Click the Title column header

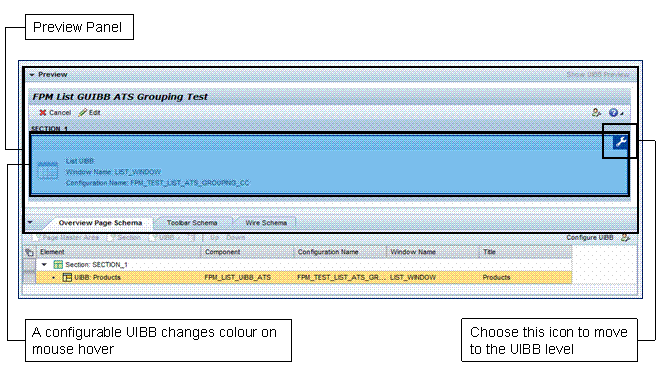point(526,252)
